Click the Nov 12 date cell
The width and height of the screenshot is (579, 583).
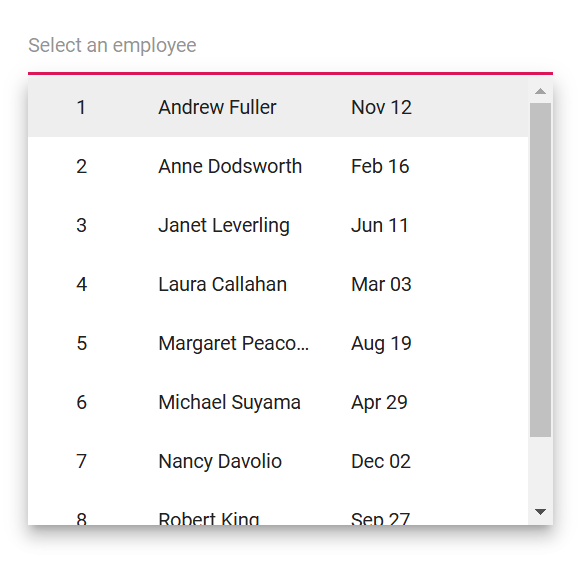pos(381,107)
